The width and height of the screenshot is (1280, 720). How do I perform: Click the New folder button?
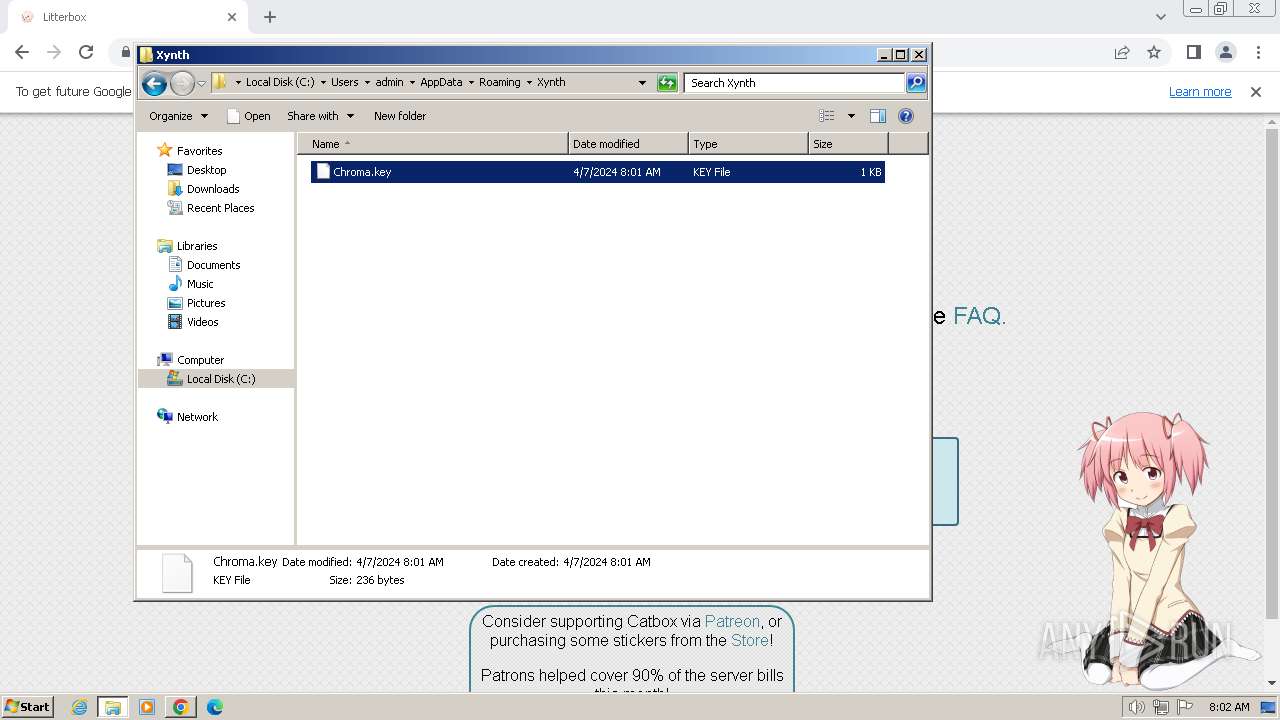click(400, 116)
